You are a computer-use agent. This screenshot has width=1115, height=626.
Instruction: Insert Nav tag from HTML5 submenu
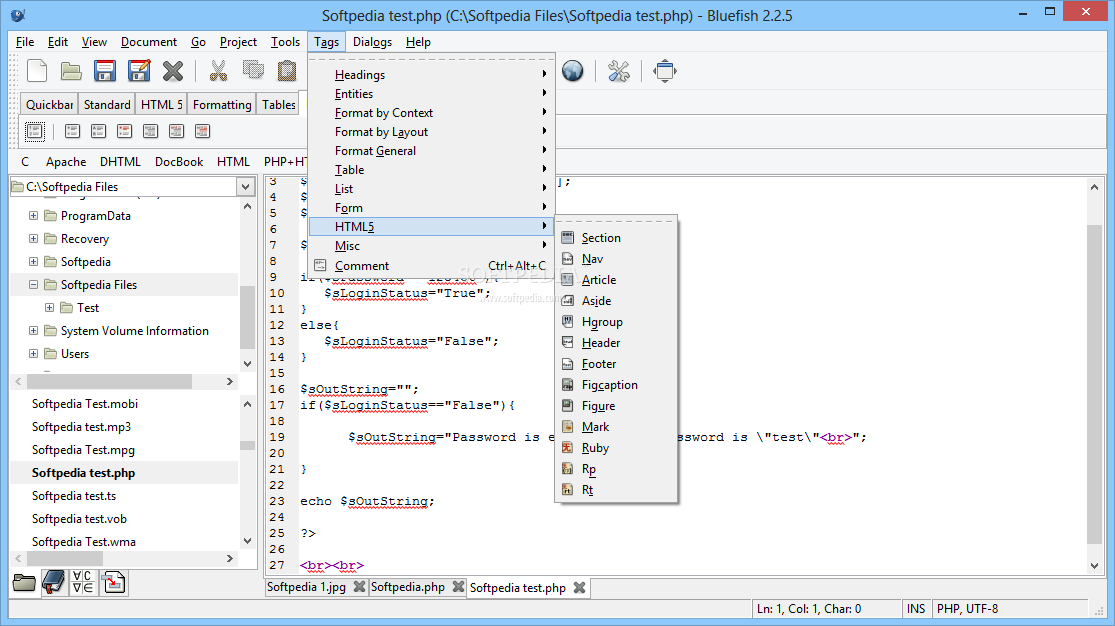[616, 259]
